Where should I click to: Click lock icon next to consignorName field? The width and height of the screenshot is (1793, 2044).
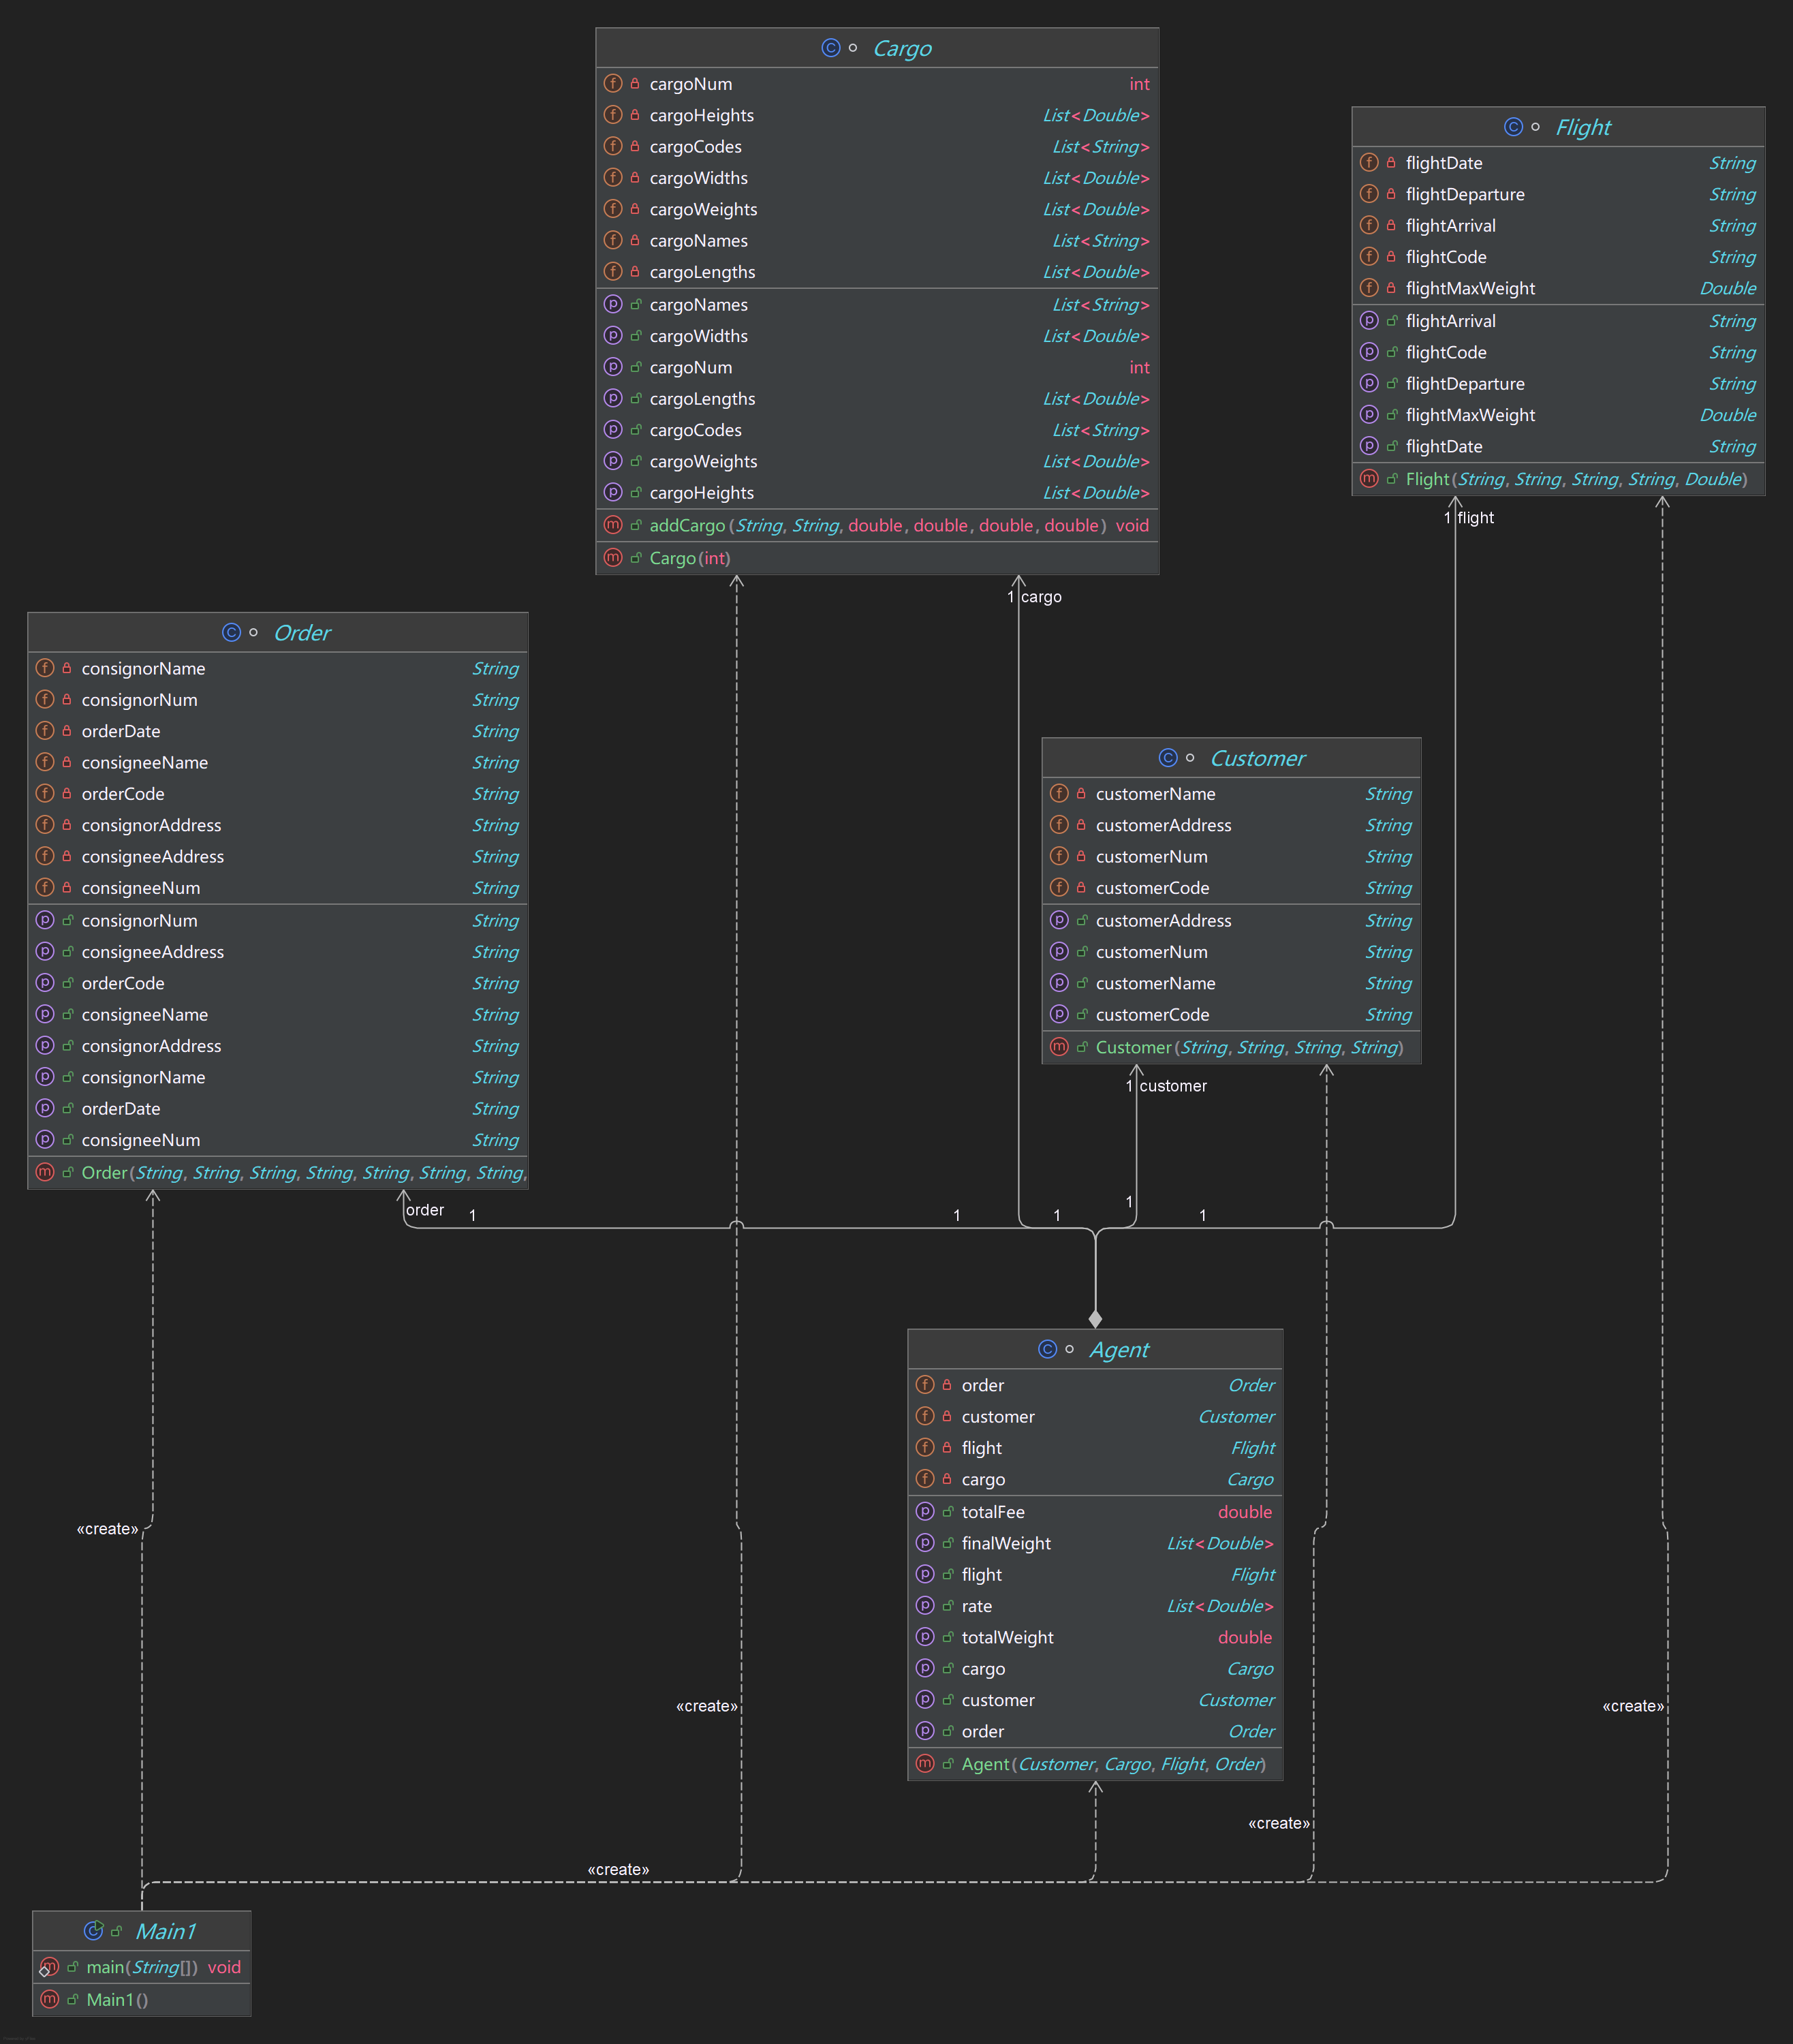pos(67,668)
